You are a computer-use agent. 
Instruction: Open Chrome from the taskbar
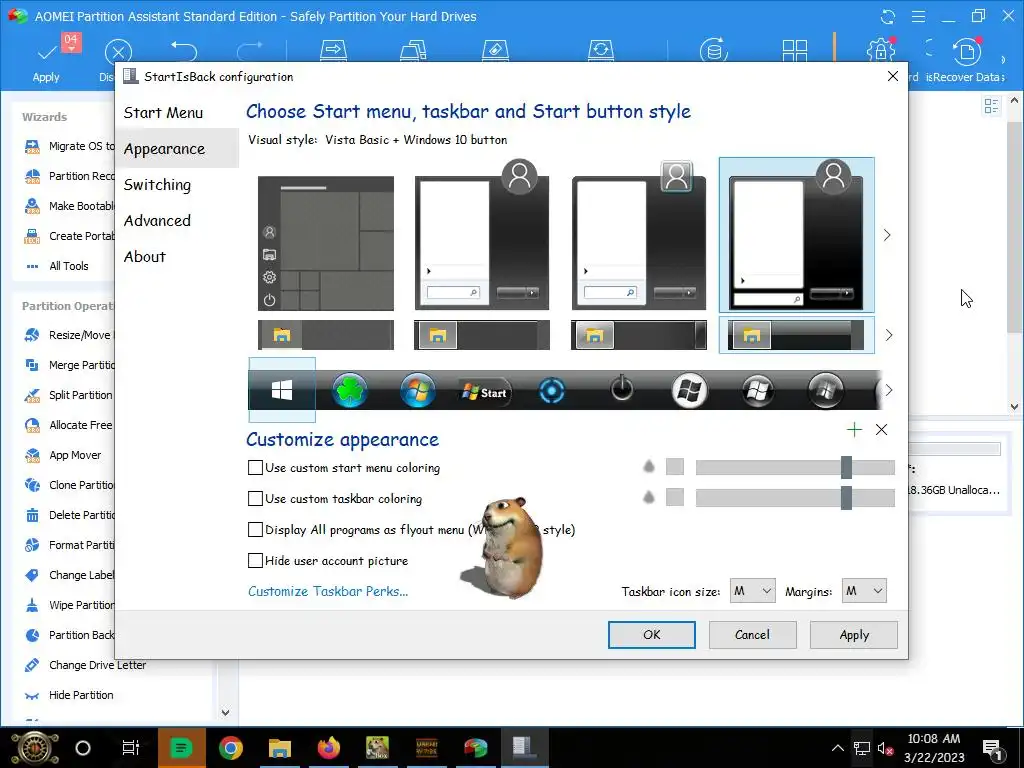231,748
